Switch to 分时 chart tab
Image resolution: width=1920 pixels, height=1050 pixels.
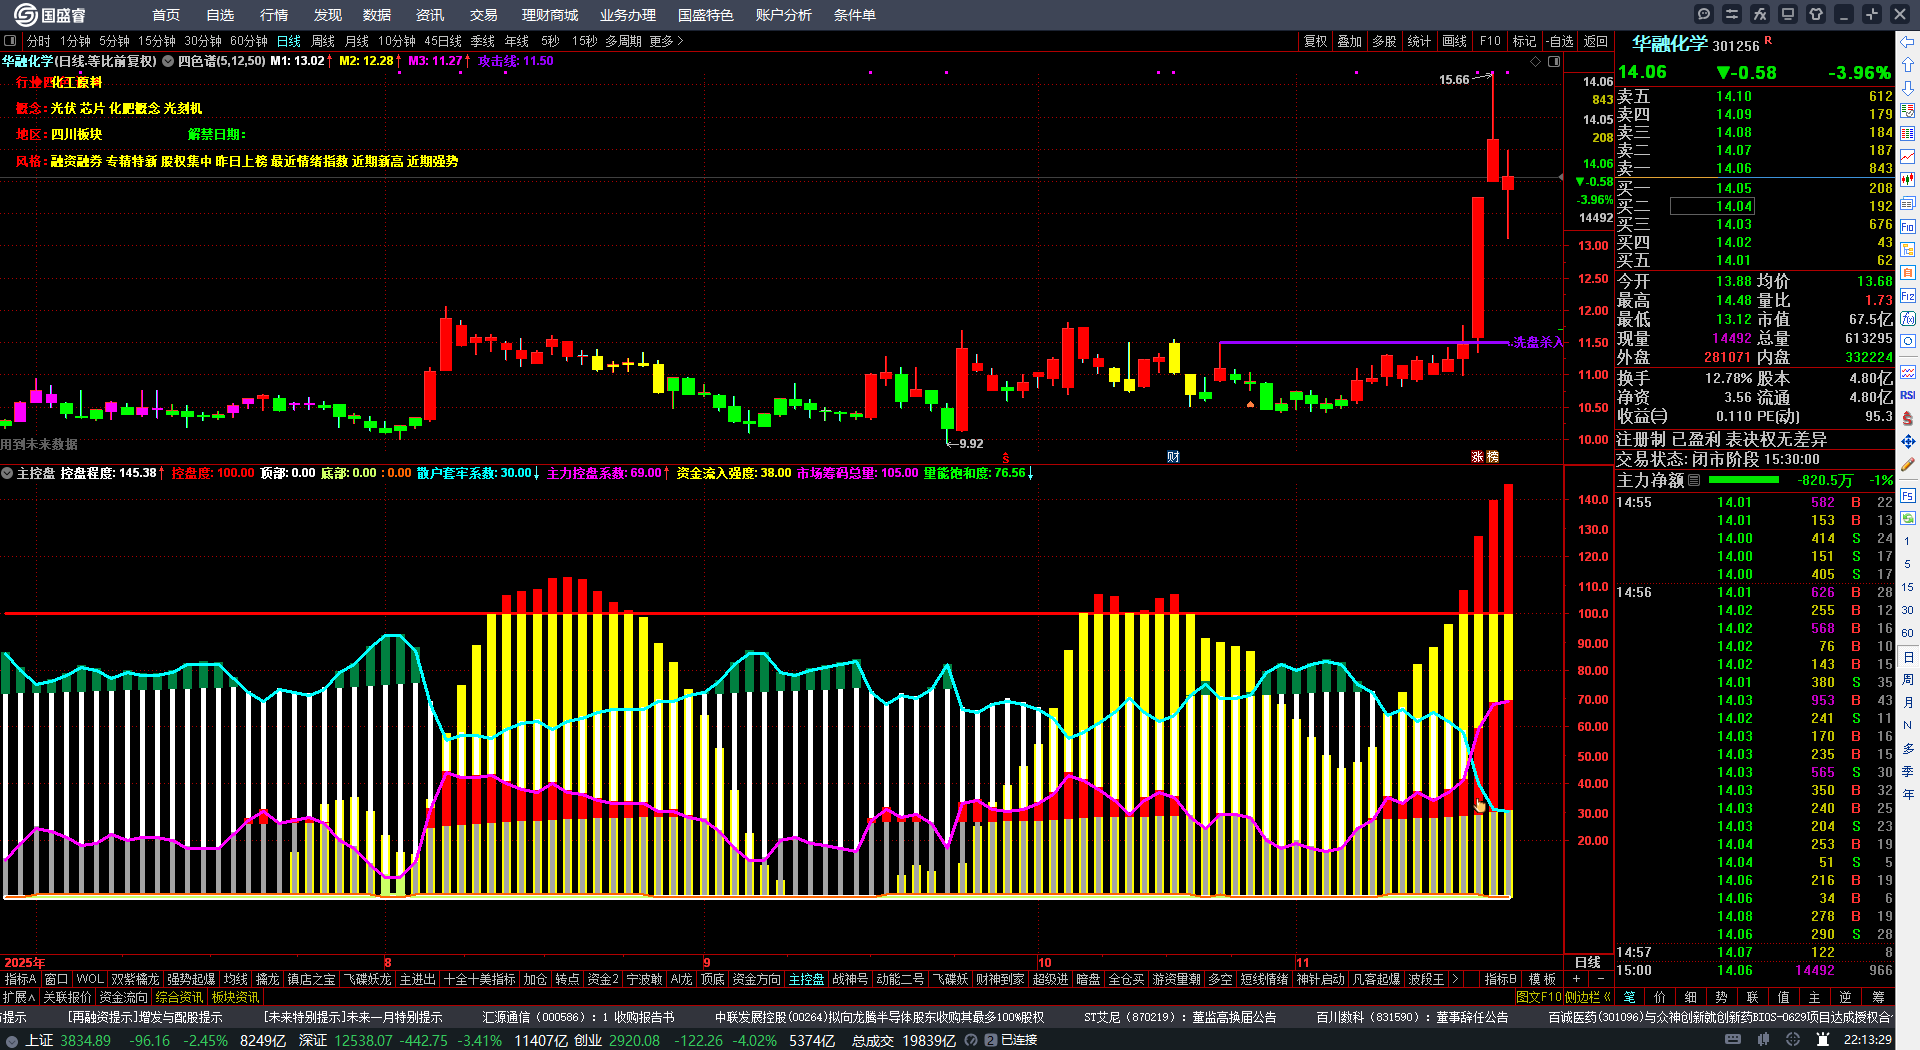pos(39,41)
